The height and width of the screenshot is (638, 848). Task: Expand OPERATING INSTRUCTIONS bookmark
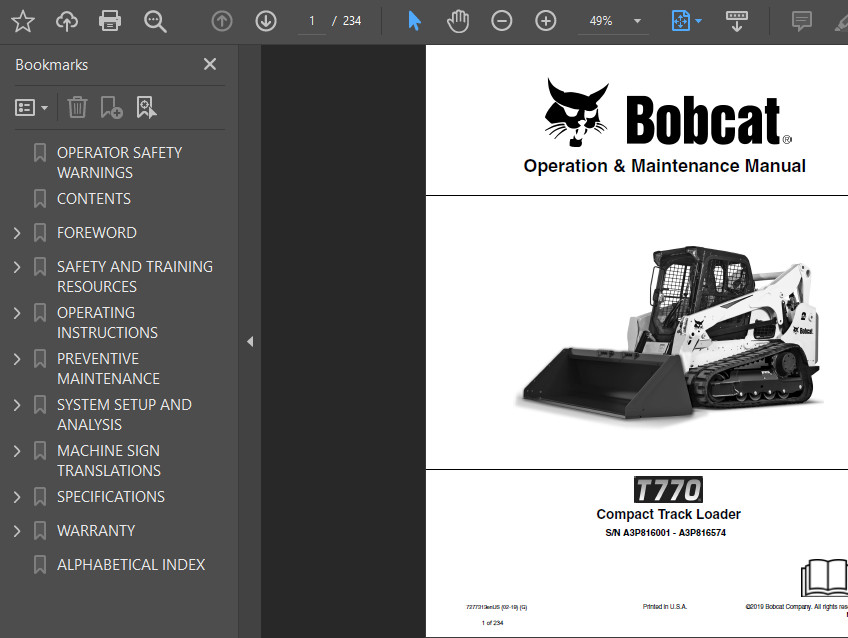pyautogui.click(x=17, y=313)
